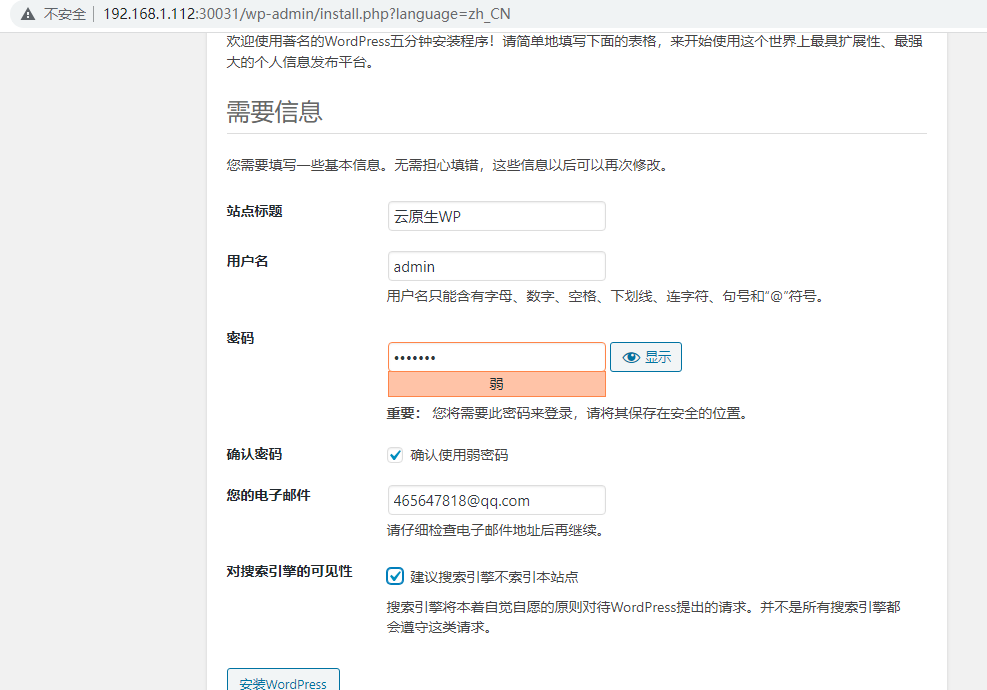This screenshot has height=690, width=987.
Task: Click the 站点标题 label
Action: pos(254,211)
